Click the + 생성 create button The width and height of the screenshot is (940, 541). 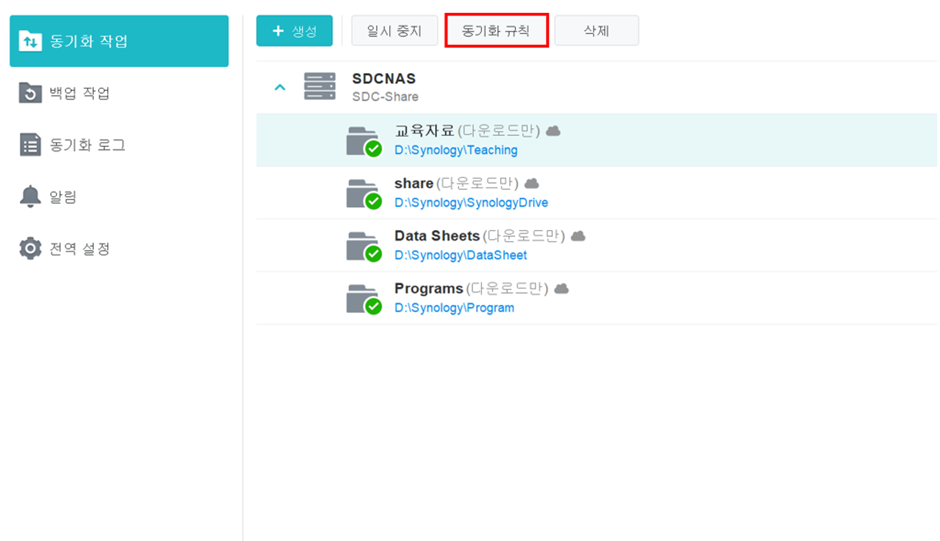[x=294, y=31]
